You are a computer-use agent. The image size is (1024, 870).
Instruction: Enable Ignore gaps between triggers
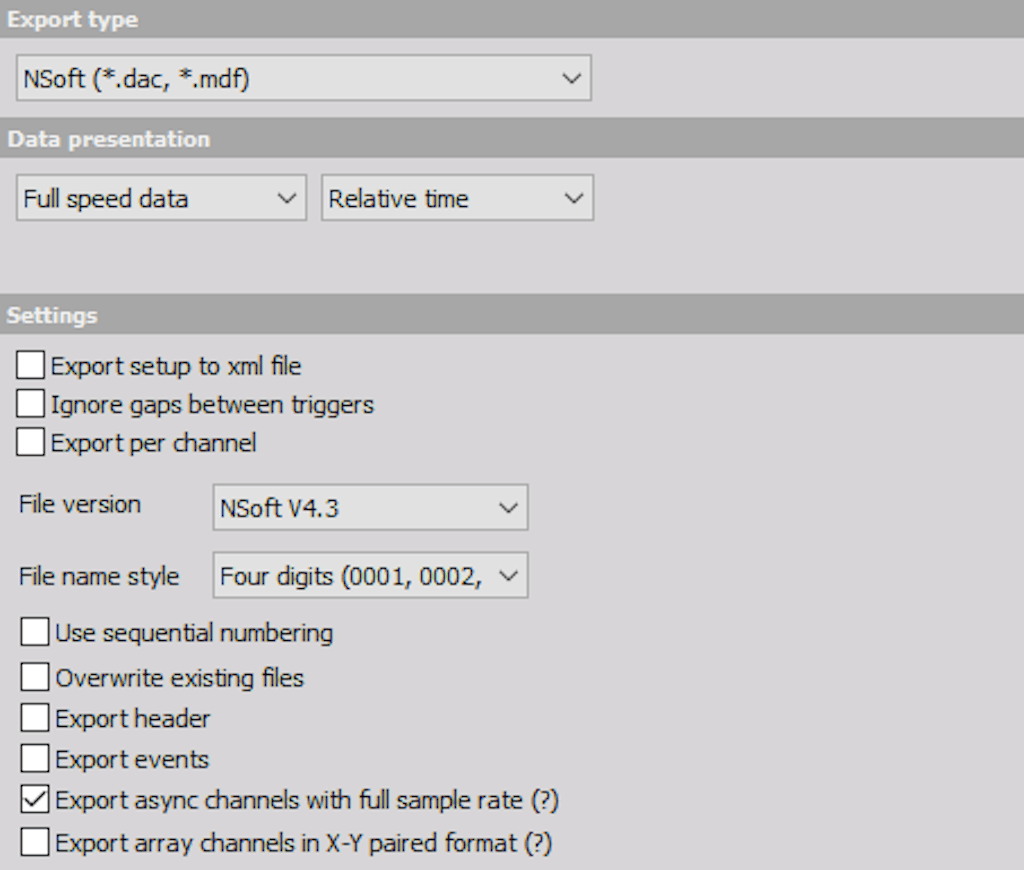tap(31, 404)
